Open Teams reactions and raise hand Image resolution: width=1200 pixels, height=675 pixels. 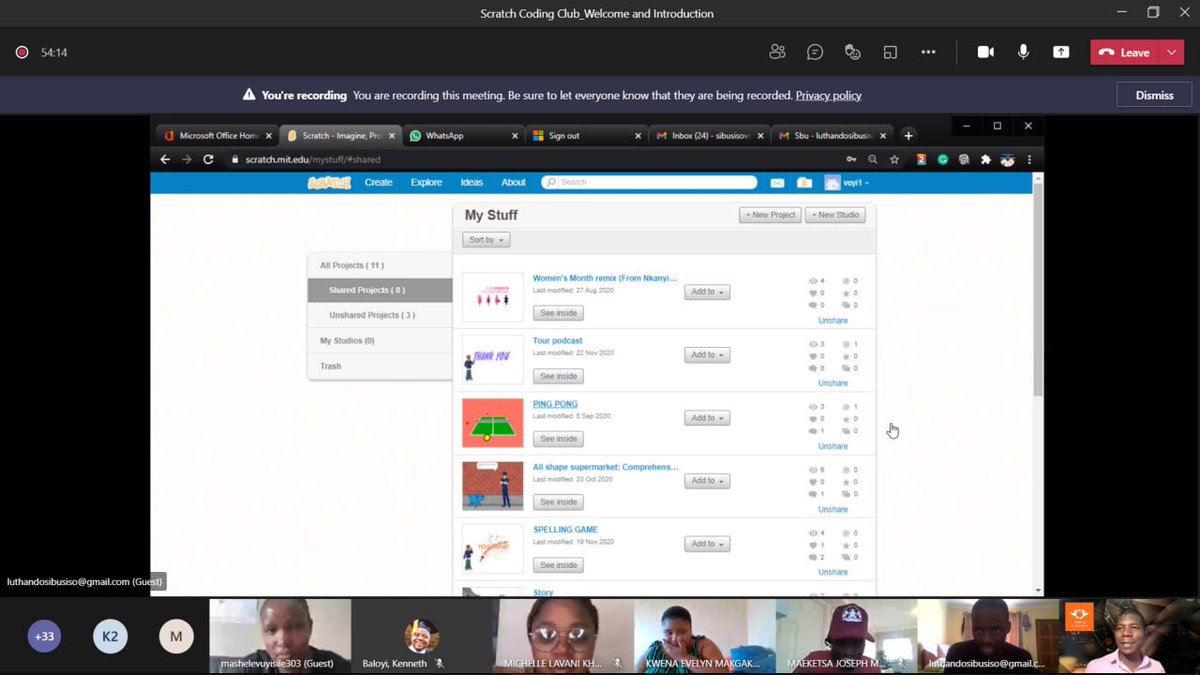click(x=853, y=52)
